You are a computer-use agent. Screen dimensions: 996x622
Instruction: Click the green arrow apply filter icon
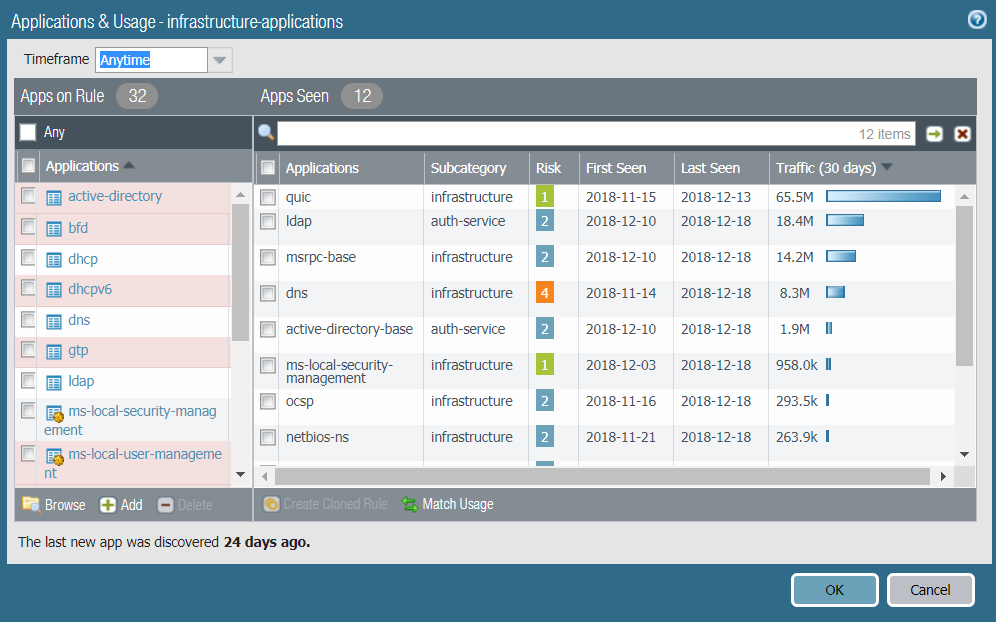click(x=934, y=134)
